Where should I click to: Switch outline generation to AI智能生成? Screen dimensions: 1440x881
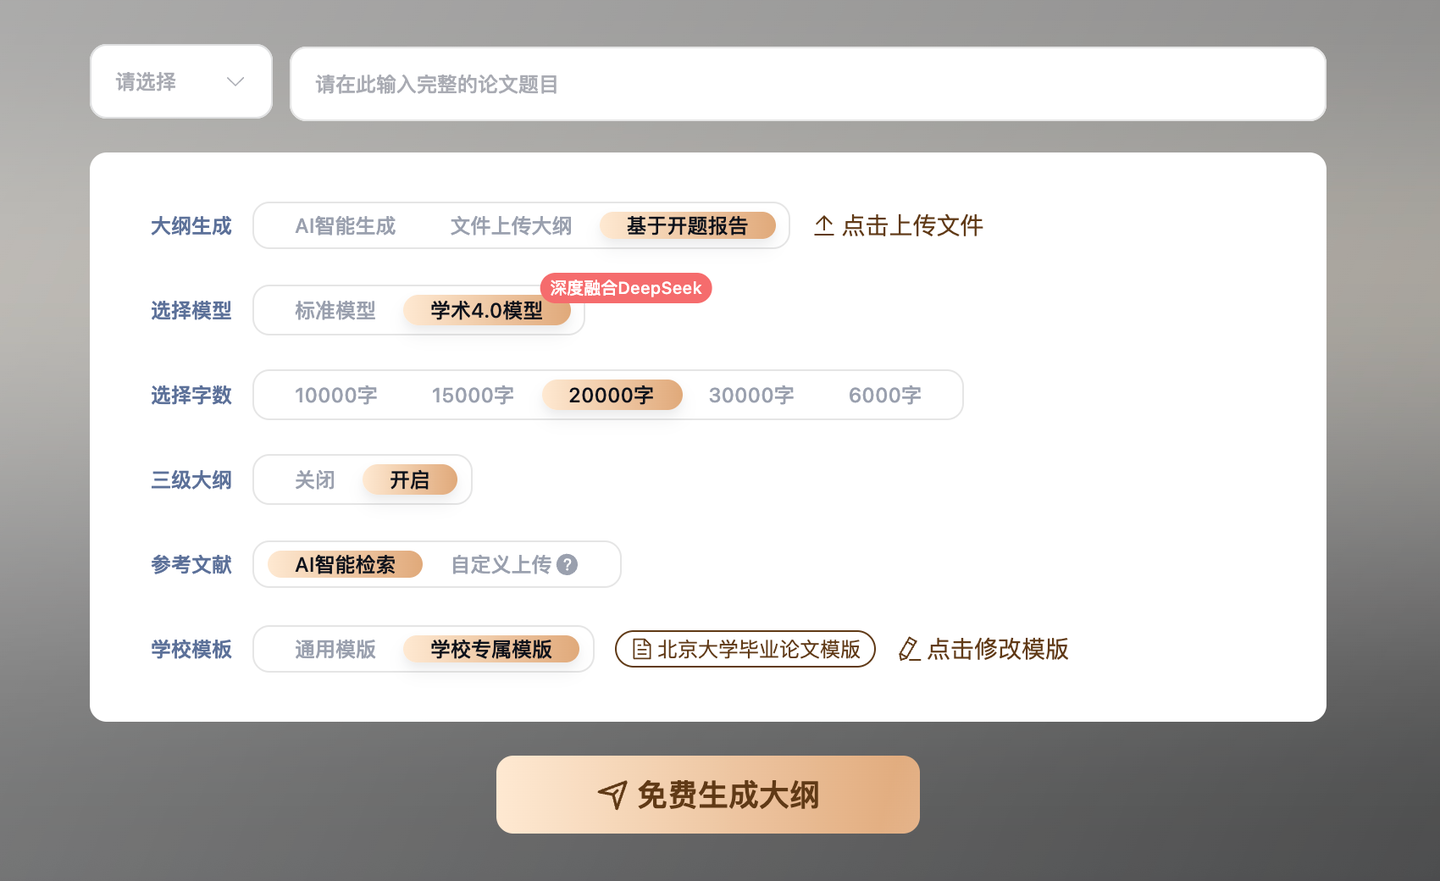(346, 226)
